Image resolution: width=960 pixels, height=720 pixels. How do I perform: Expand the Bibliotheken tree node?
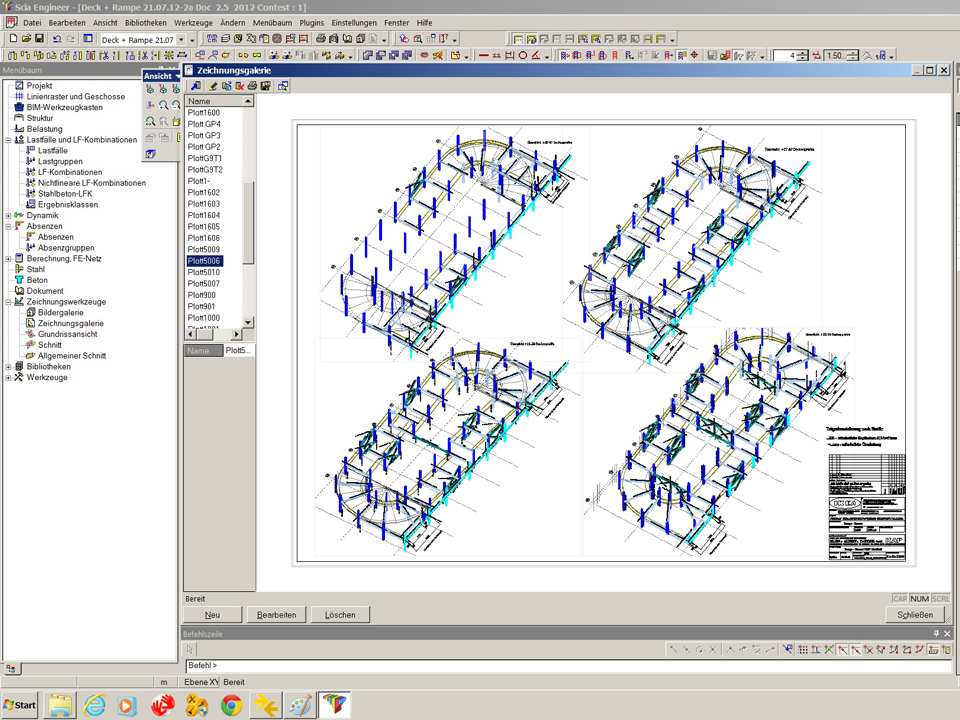[9, 367]
